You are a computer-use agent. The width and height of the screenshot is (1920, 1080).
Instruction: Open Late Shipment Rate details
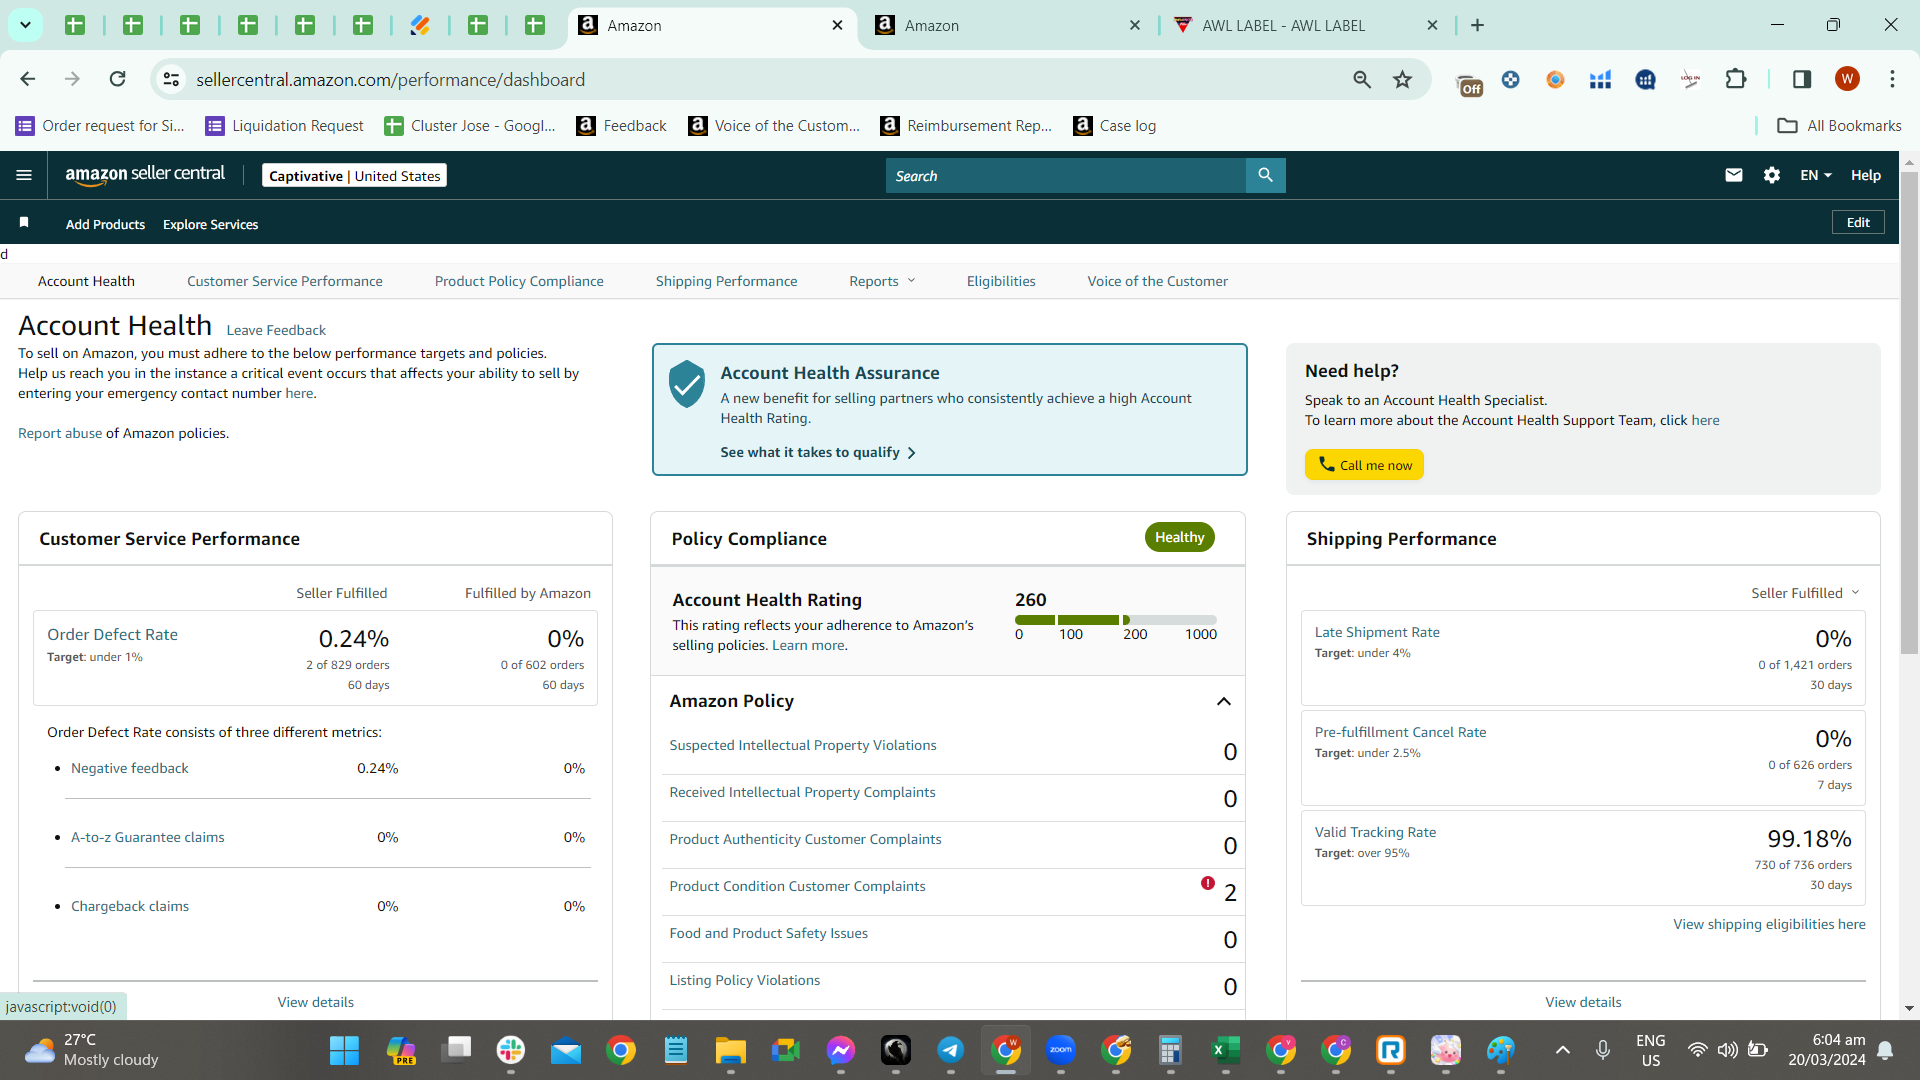coord(1377,632)
